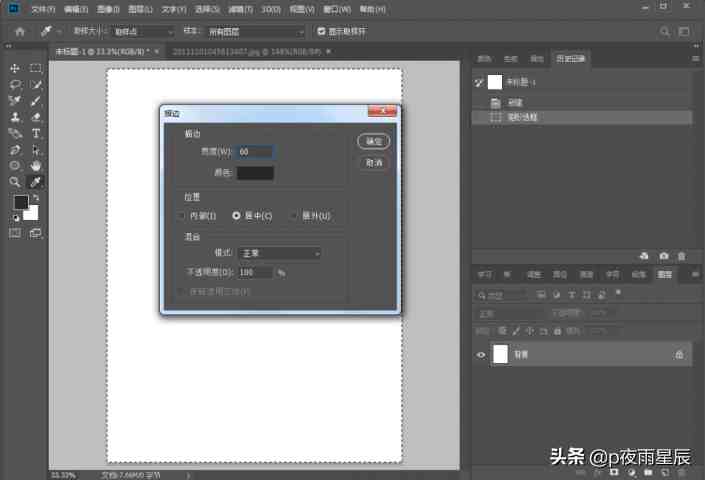Viewport: 705px width, 480px height.
Task: Select the Clone Stamp tool
Action: tap(14, 117)
